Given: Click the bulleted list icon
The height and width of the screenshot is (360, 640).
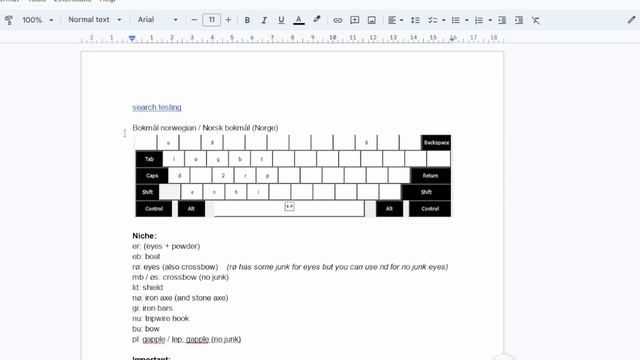Looking at the screenshot, I should pos(456,20).
